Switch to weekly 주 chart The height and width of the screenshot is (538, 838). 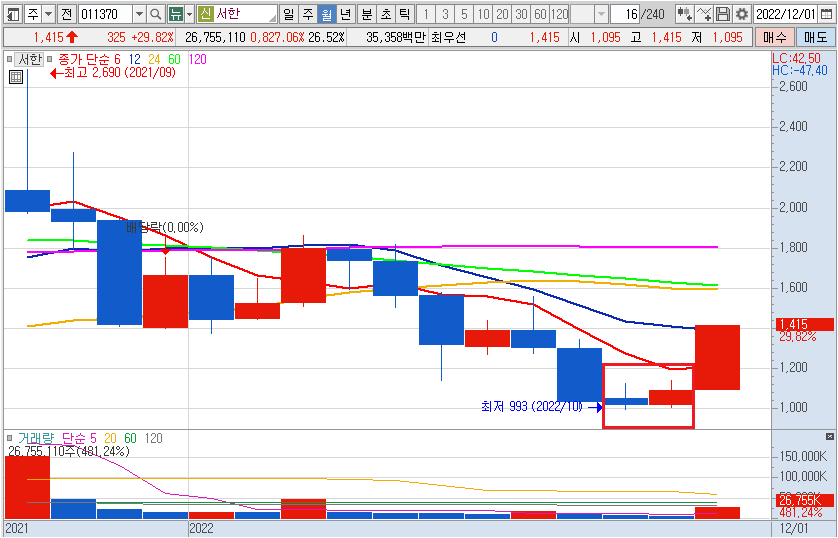308,14
